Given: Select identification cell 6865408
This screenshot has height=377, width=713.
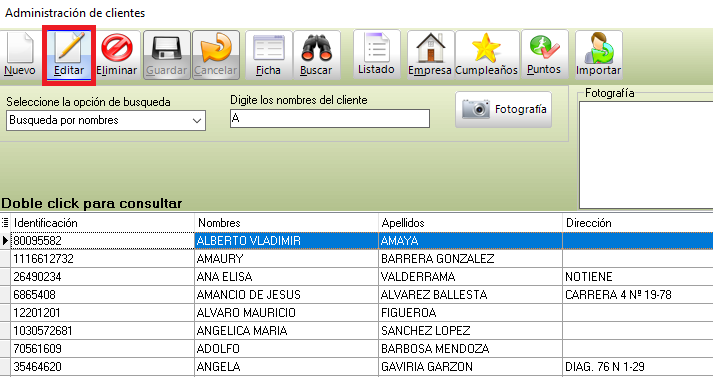Looking at the screenshot, I should point(102,295).
